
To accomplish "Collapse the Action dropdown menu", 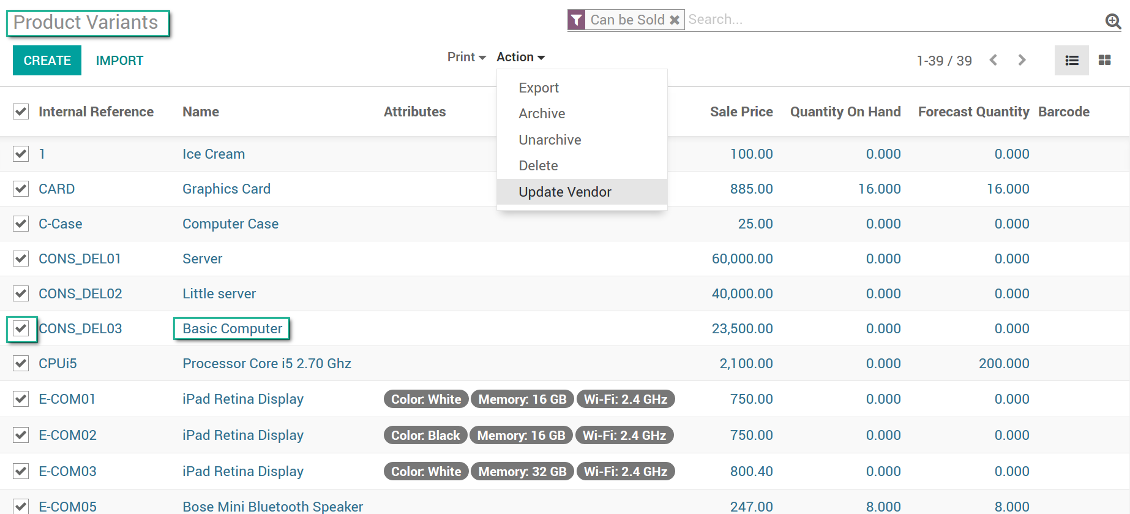I will pyautogui.click(x=520, y=58).
